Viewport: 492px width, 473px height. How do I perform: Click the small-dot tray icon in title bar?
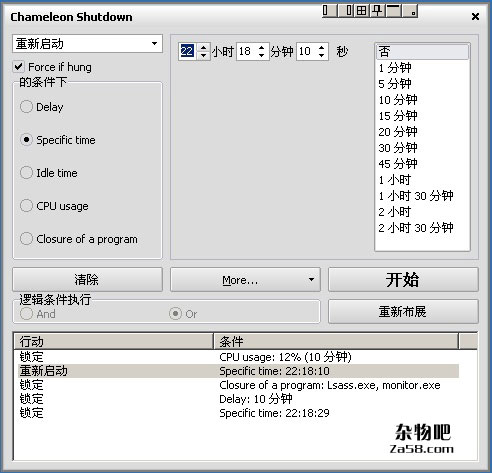pos(410,11)
